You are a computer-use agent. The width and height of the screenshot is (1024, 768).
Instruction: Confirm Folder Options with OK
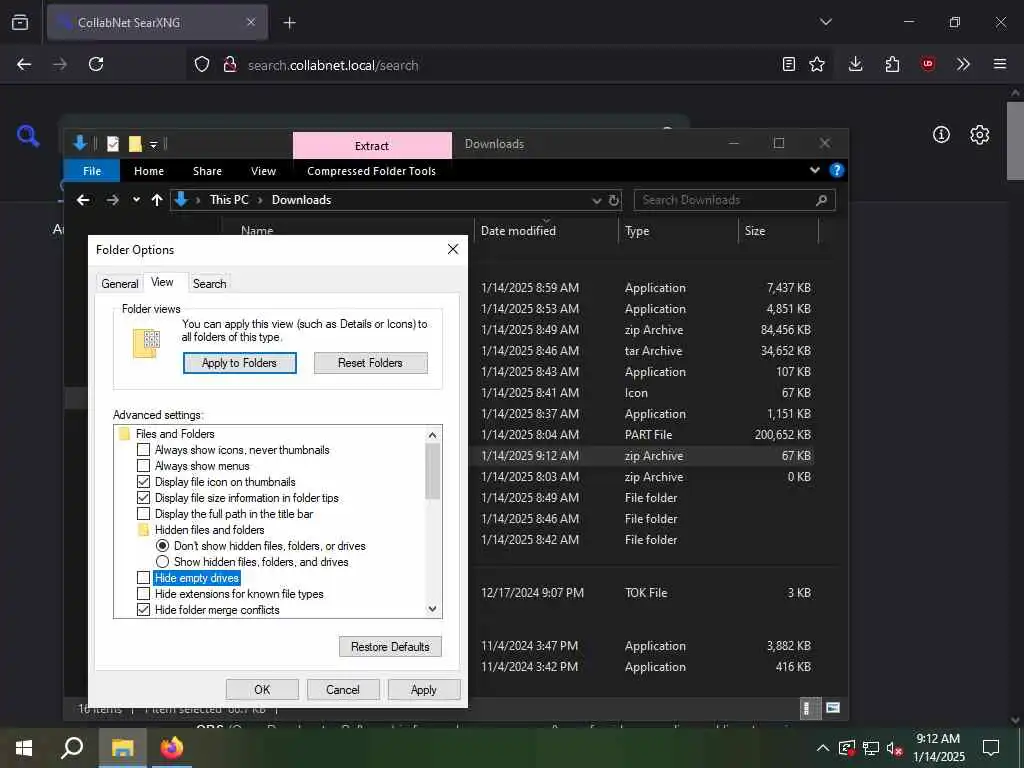pos(262,690)
